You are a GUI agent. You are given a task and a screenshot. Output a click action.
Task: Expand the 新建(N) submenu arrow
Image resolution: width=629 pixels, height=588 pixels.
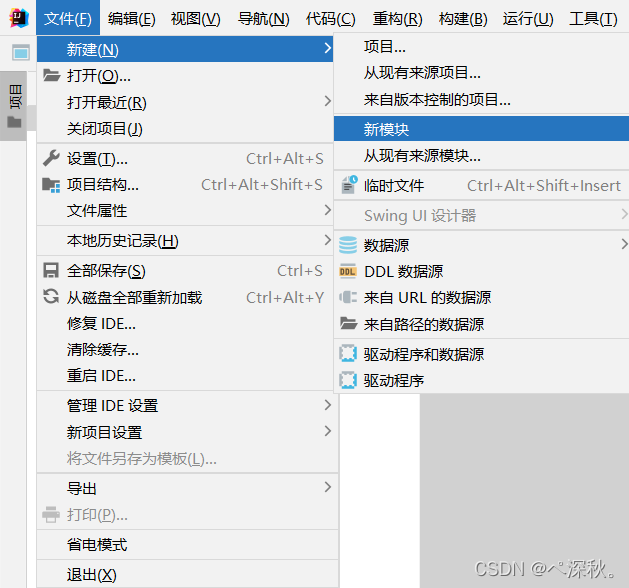pos(327,49)
